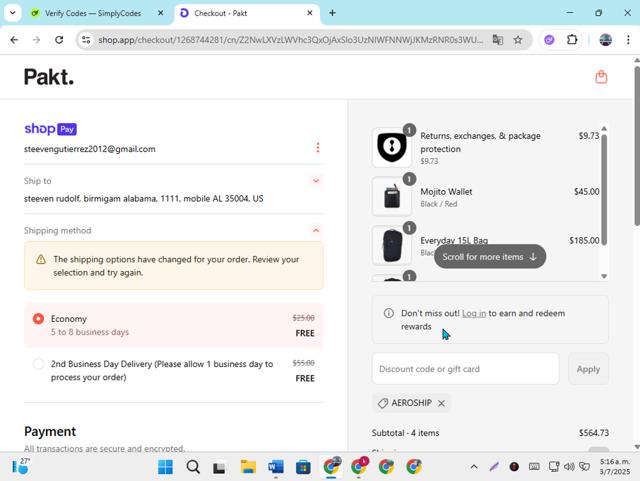Click the volume icon in system tray
Viewport: 640px width, 481px height.
click(x=569, y=466)
